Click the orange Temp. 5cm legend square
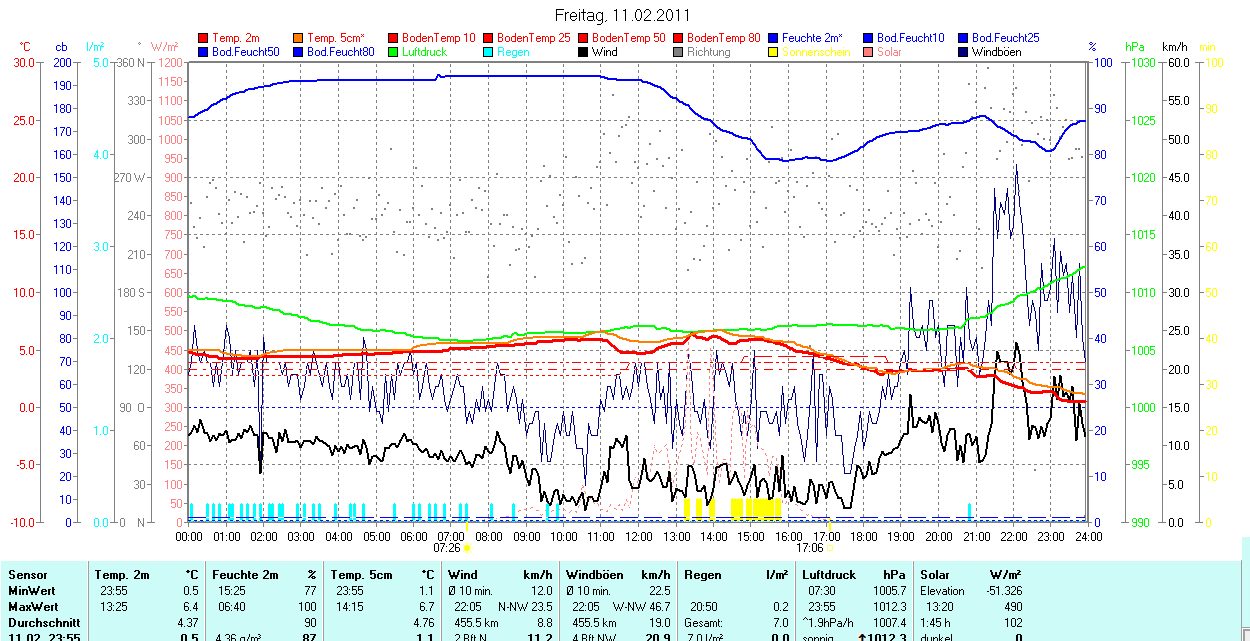Image resolution: width=1250 pixels, height=641 pixels. (299, 38)
